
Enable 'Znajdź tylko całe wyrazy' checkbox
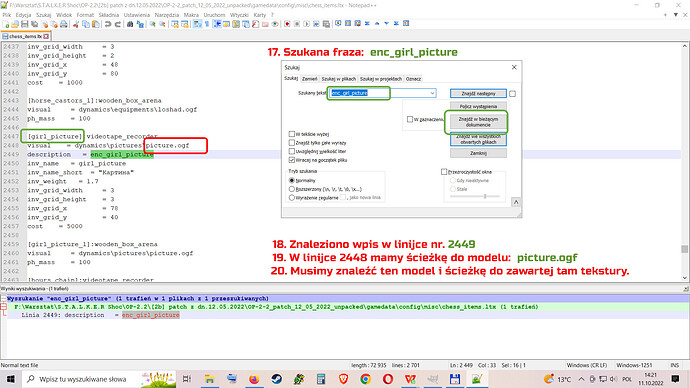[x=292, y=143]
